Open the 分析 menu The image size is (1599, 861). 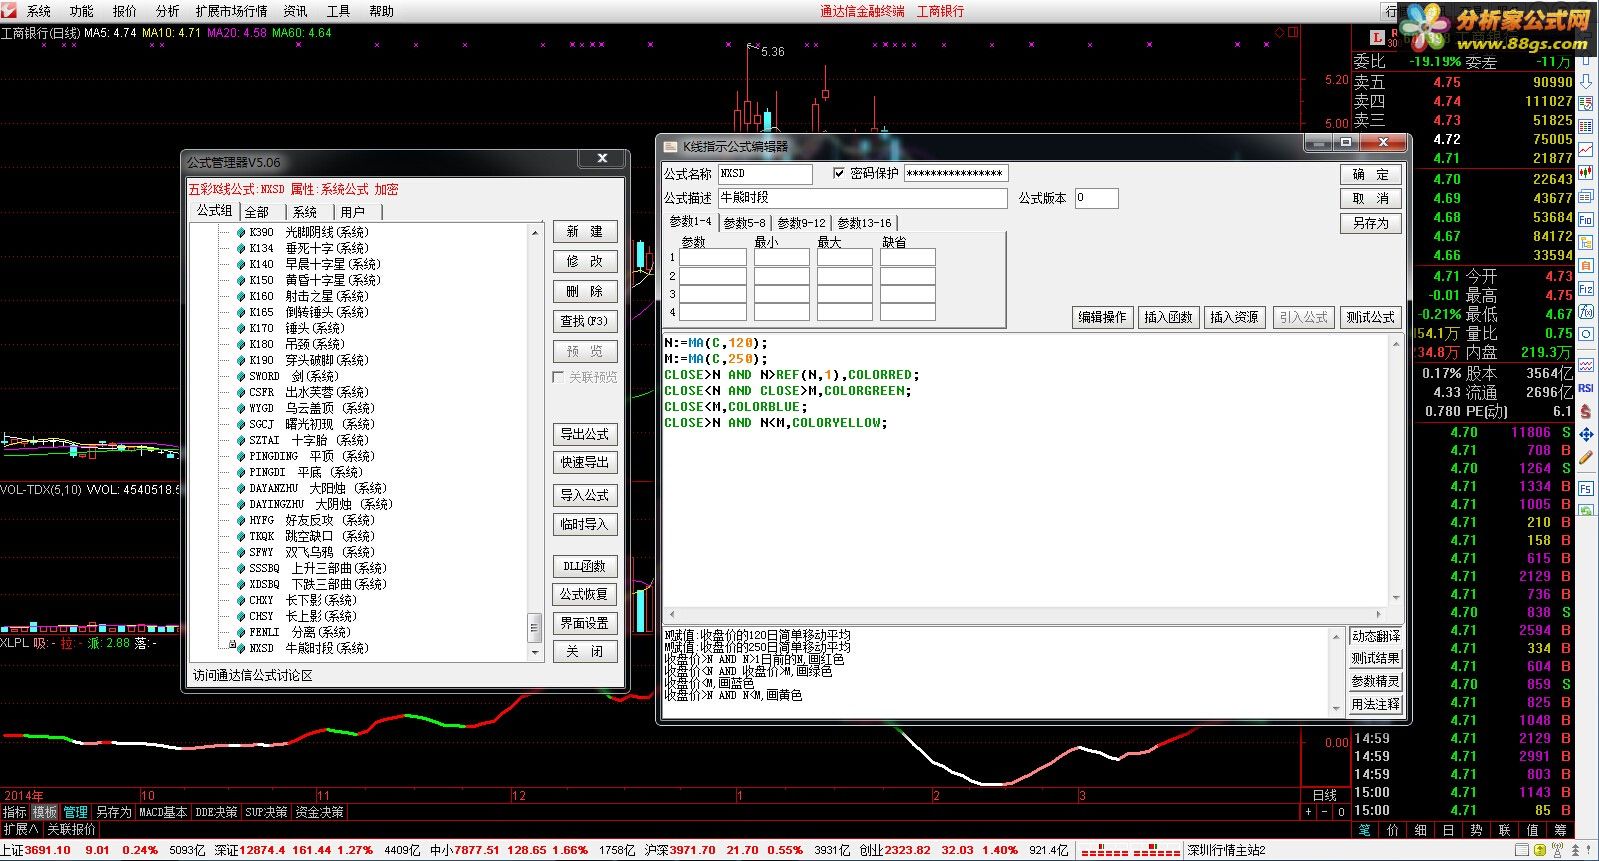coord(167,11)
